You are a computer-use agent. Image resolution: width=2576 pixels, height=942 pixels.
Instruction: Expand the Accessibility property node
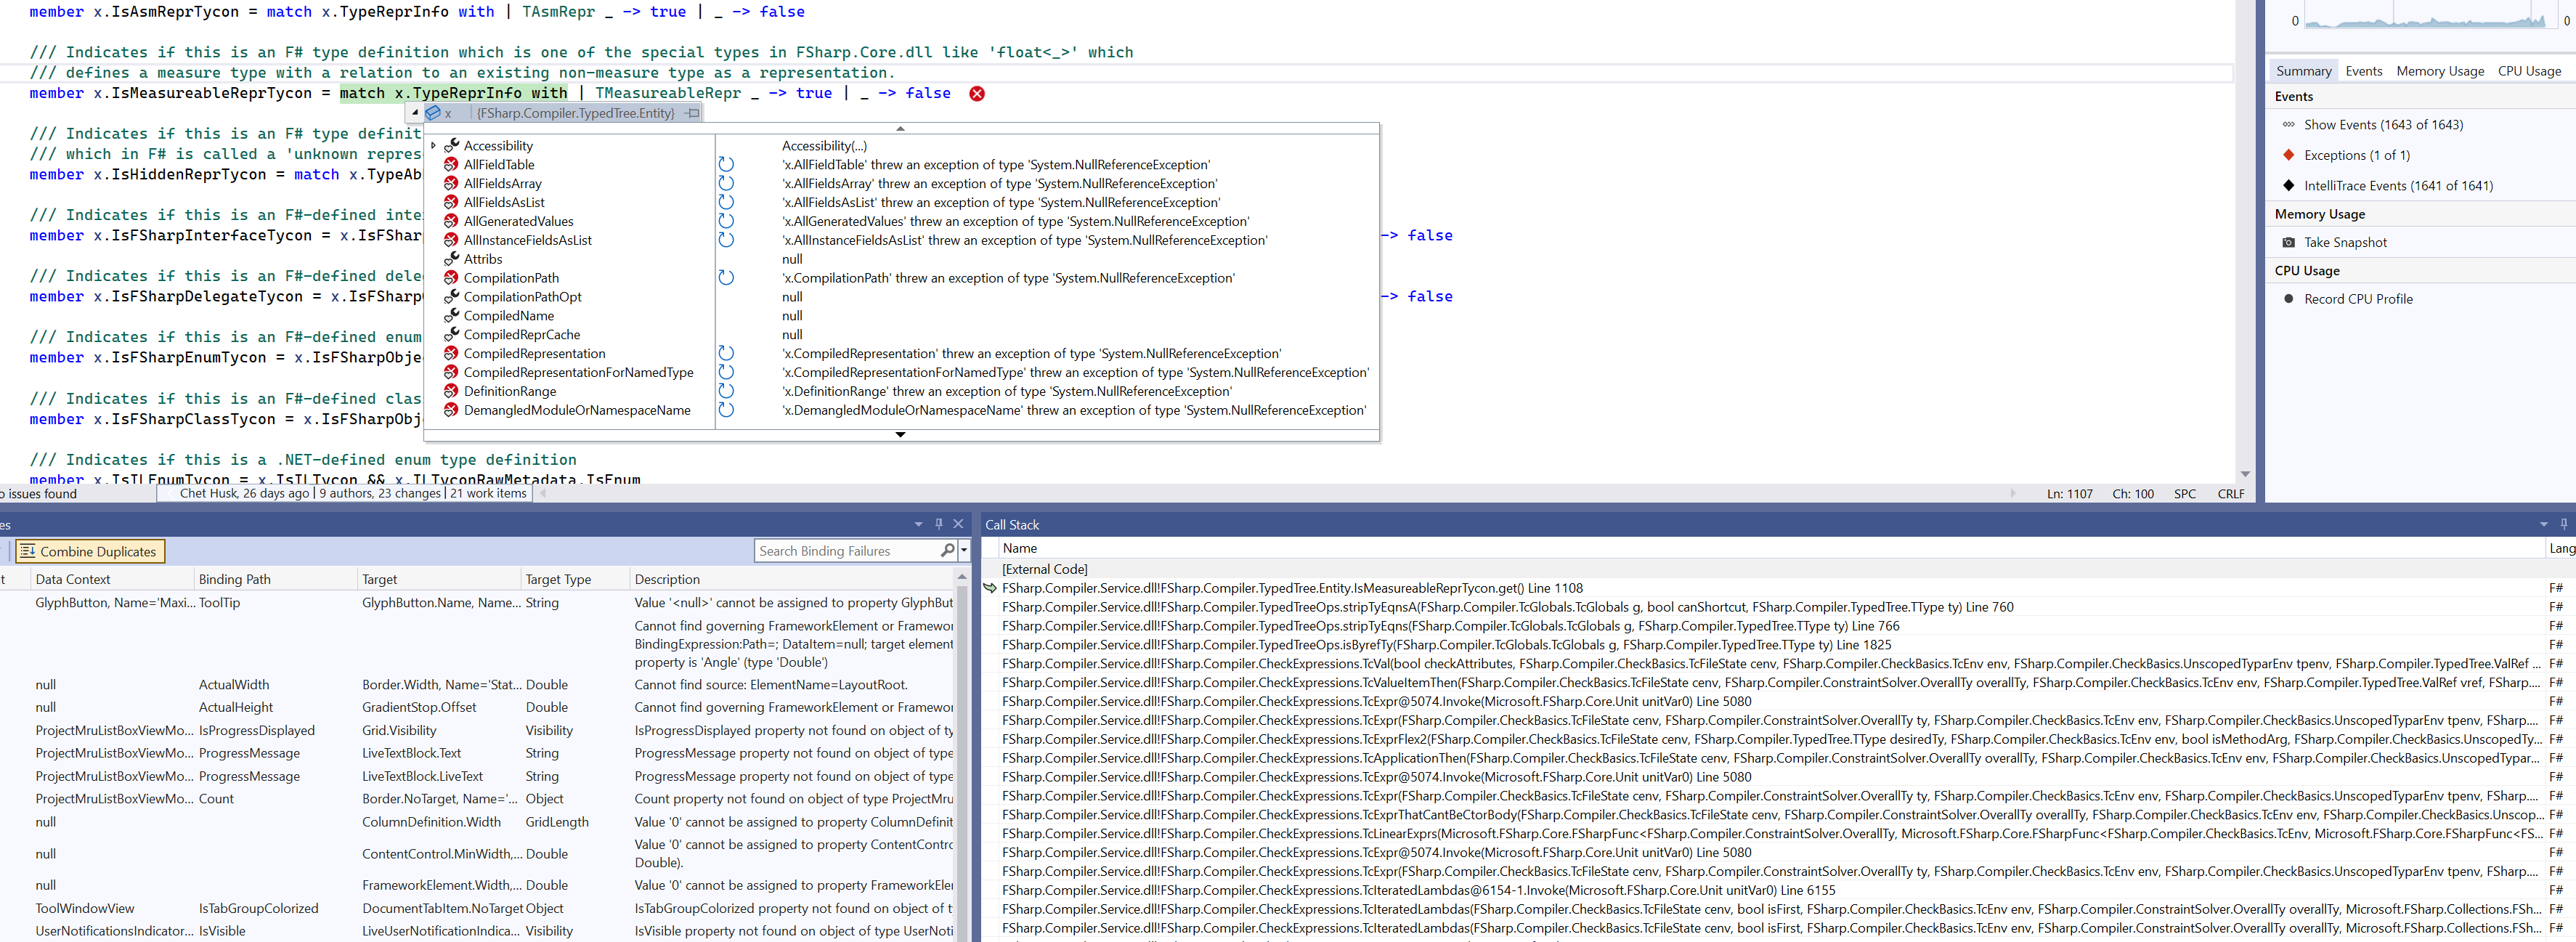[433, 146]
